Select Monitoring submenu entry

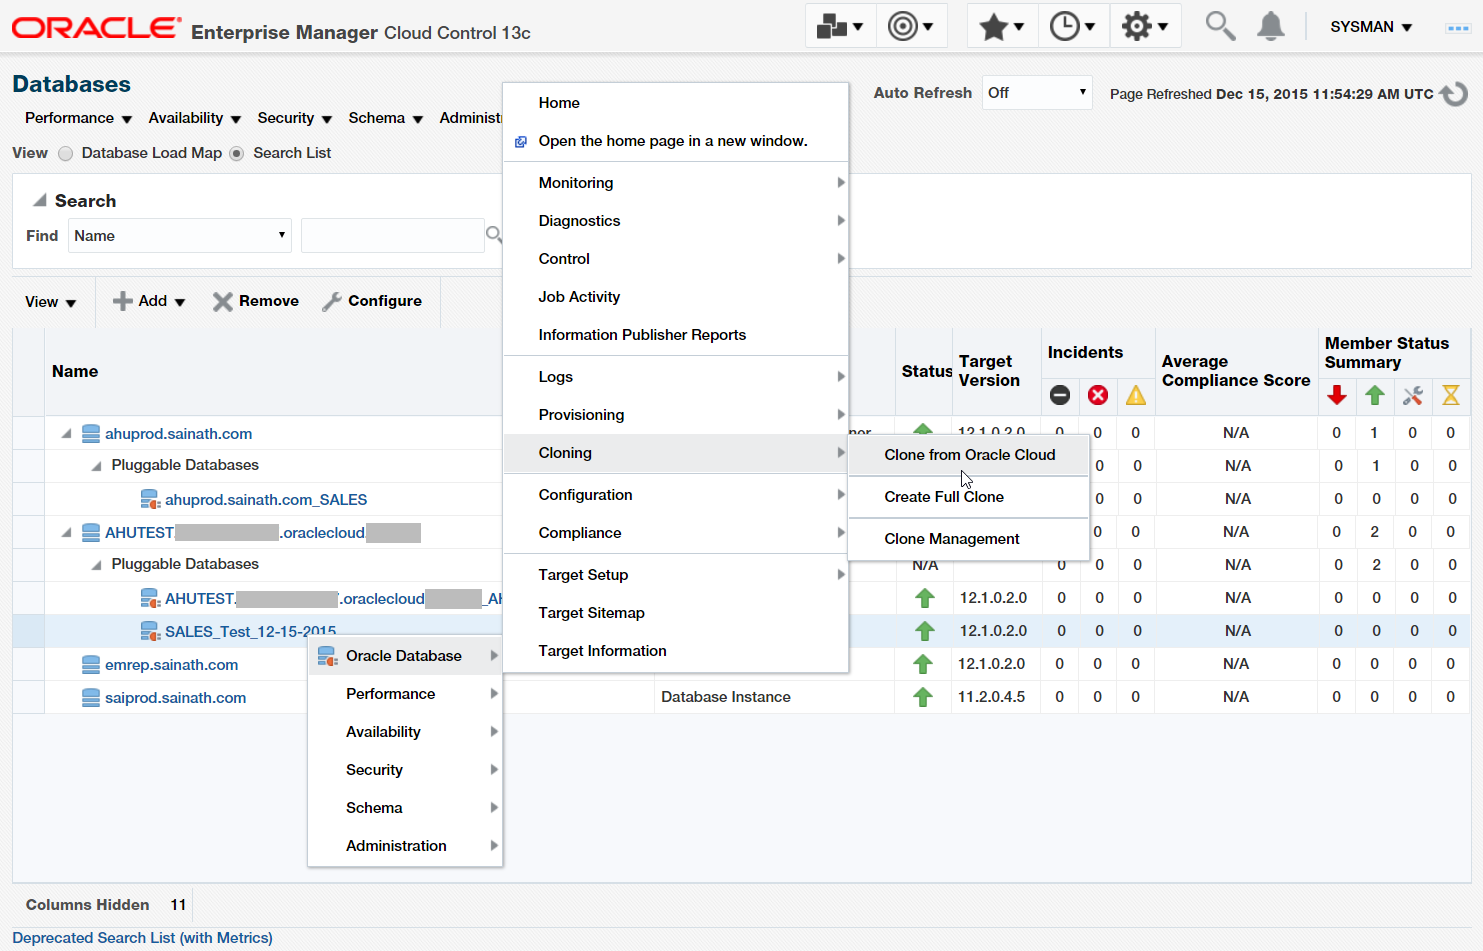click(x=676, y=183)
